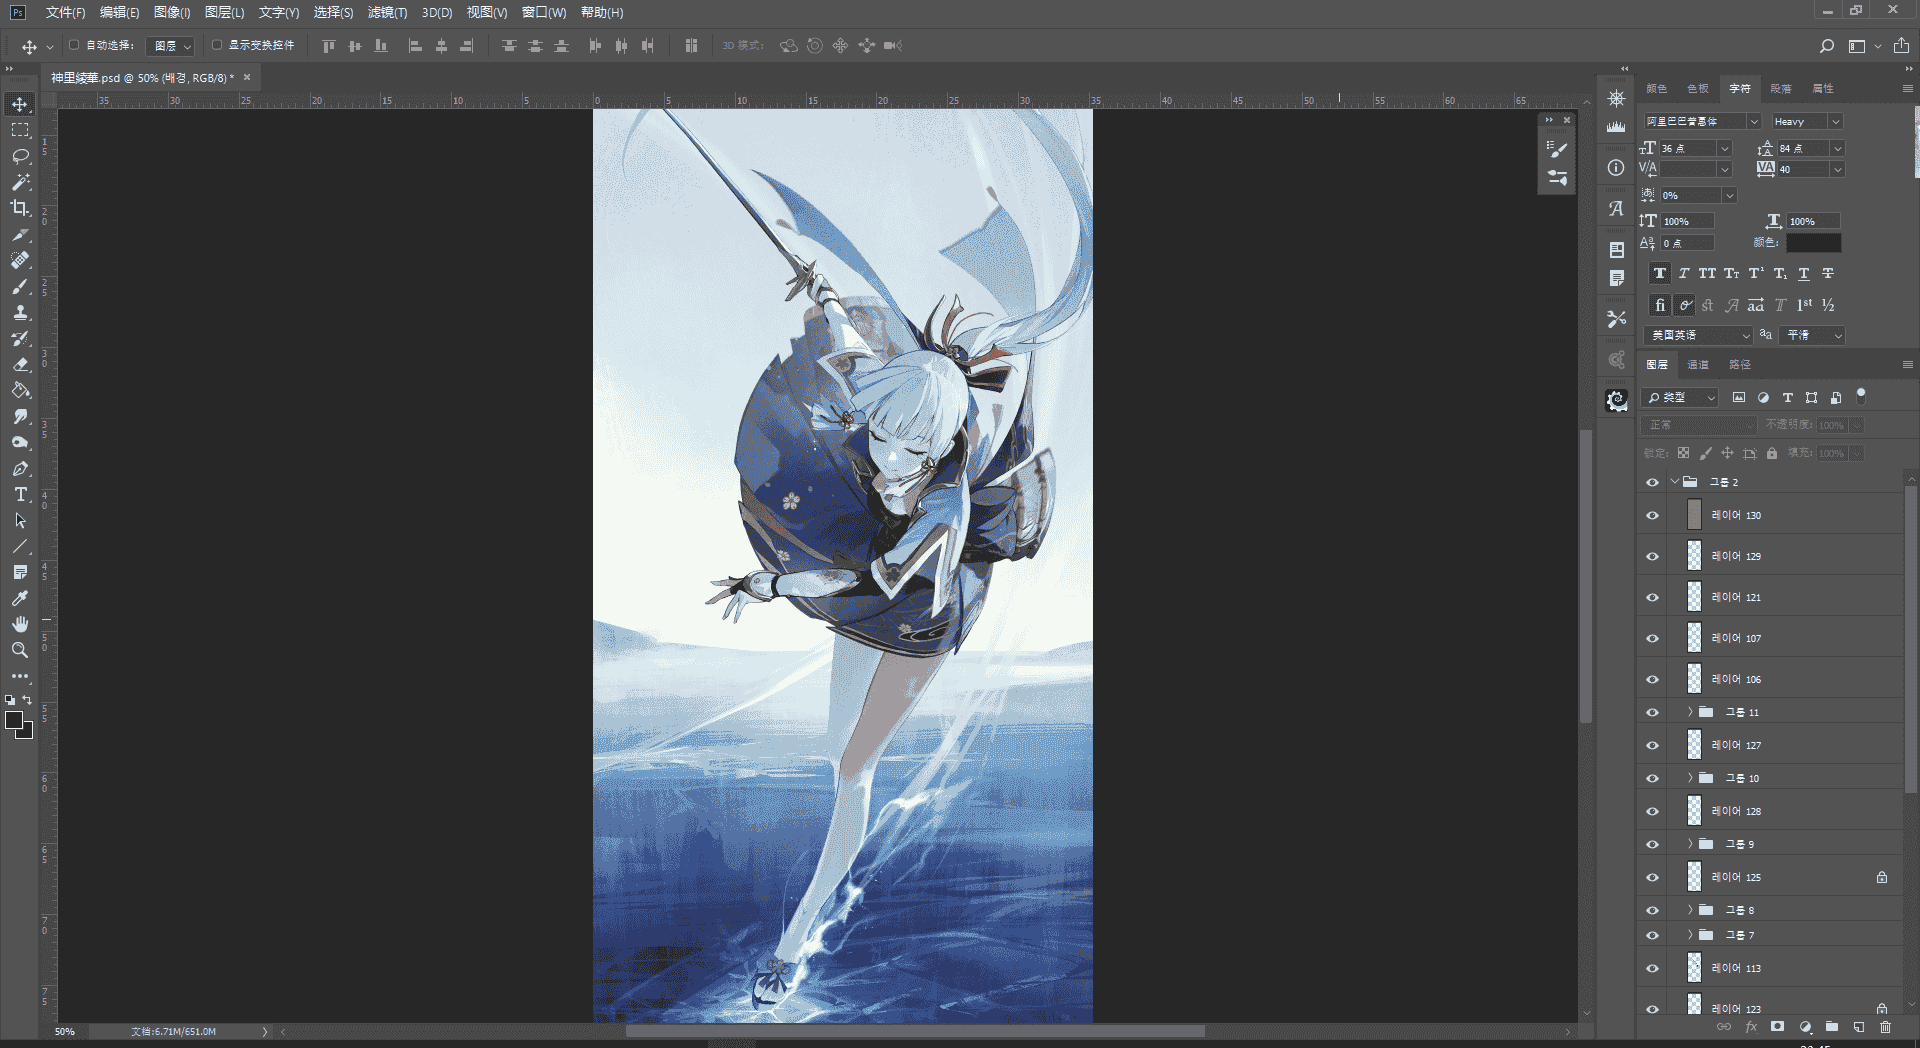Select the 레이어 107 layer row
The width and height of the screenshot is (1920, 1048).
(x=1770, y=638)
